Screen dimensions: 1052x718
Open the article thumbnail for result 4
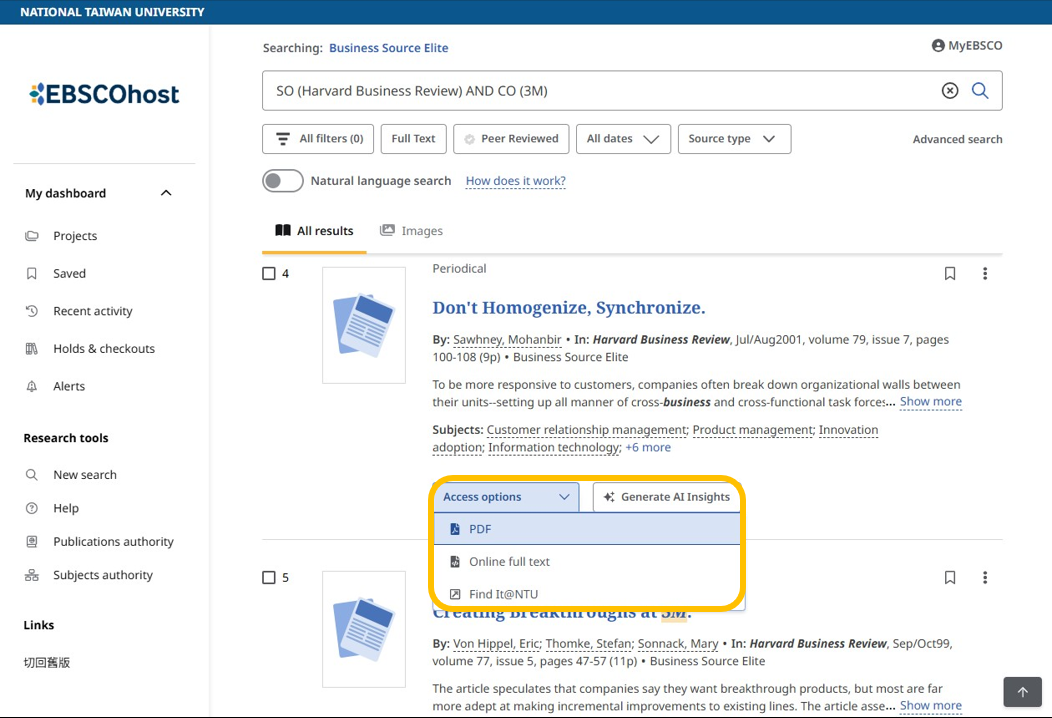[364, 325]
